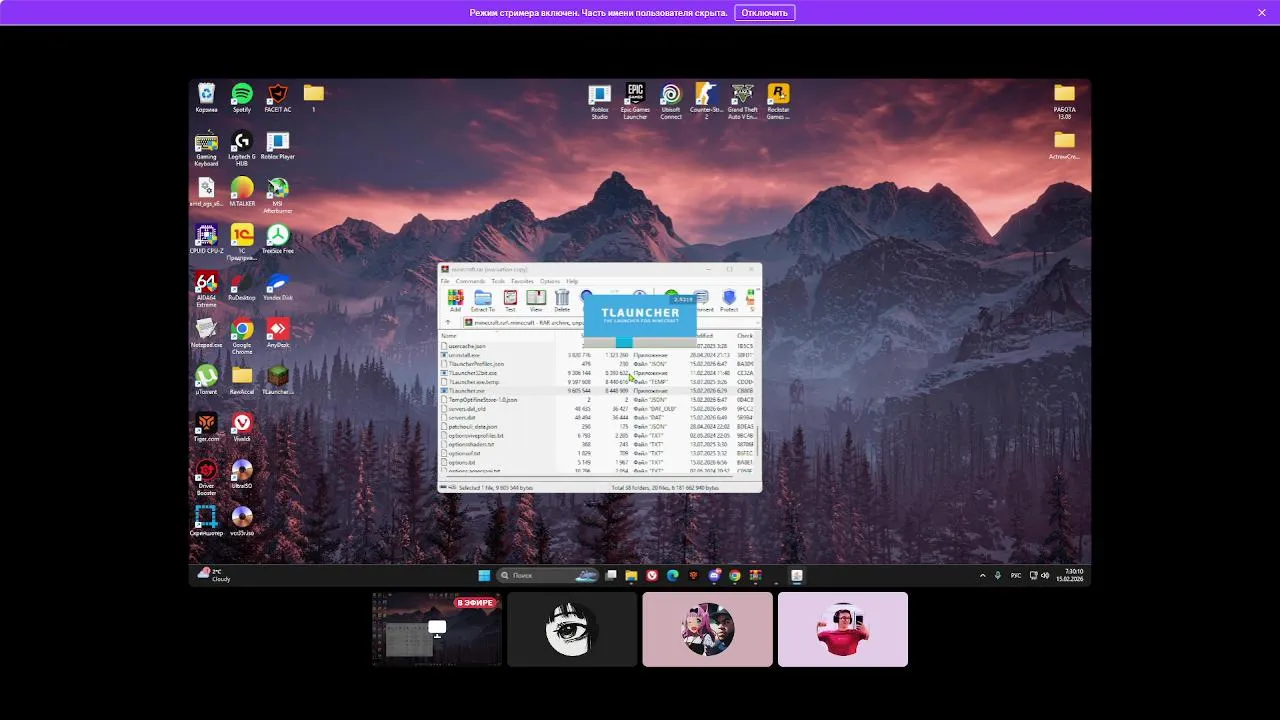Click the CPUID CPU-Z desktop icon

pos(206,240)
